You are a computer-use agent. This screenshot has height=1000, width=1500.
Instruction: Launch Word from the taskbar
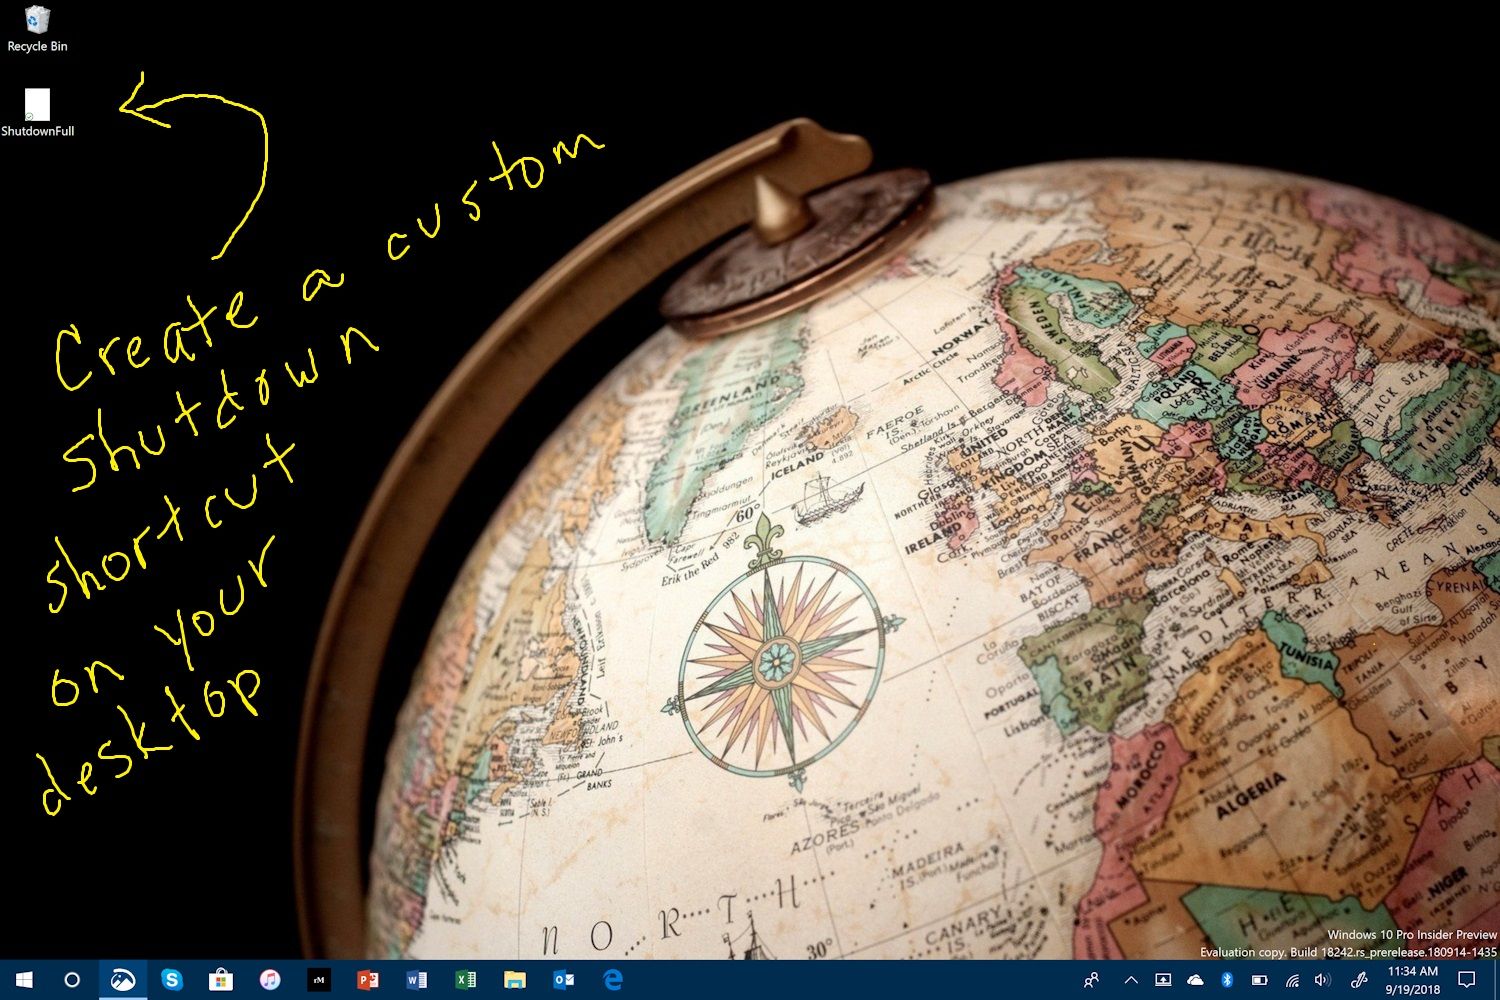(417, 980)
